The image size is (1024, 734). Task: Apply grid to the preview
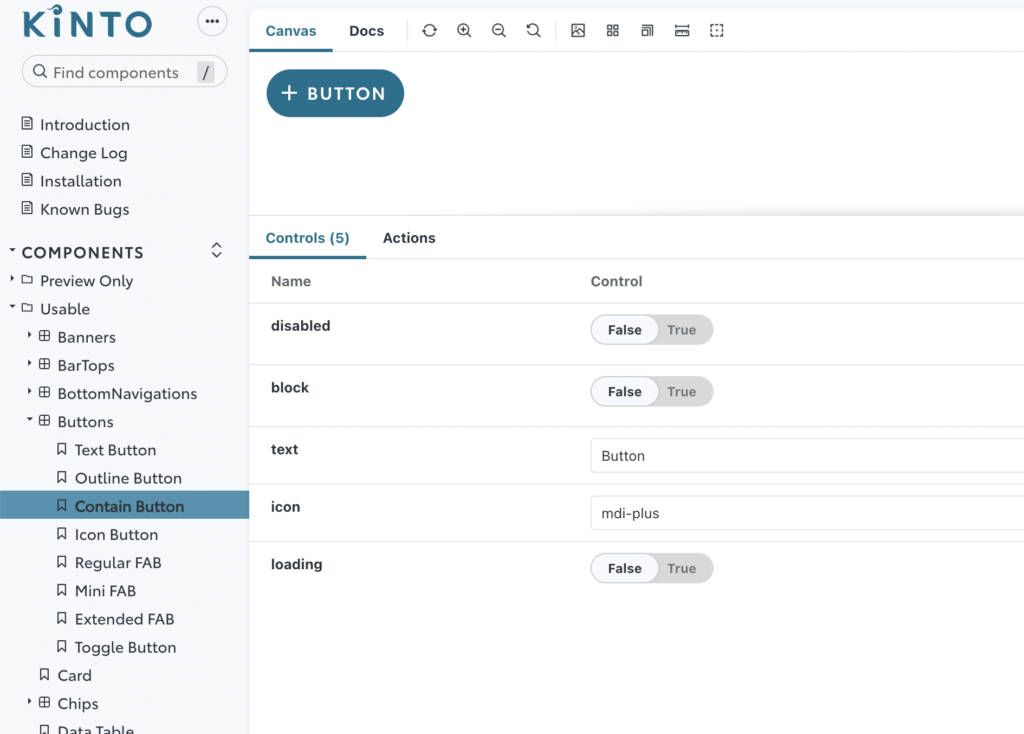point(613,31)
